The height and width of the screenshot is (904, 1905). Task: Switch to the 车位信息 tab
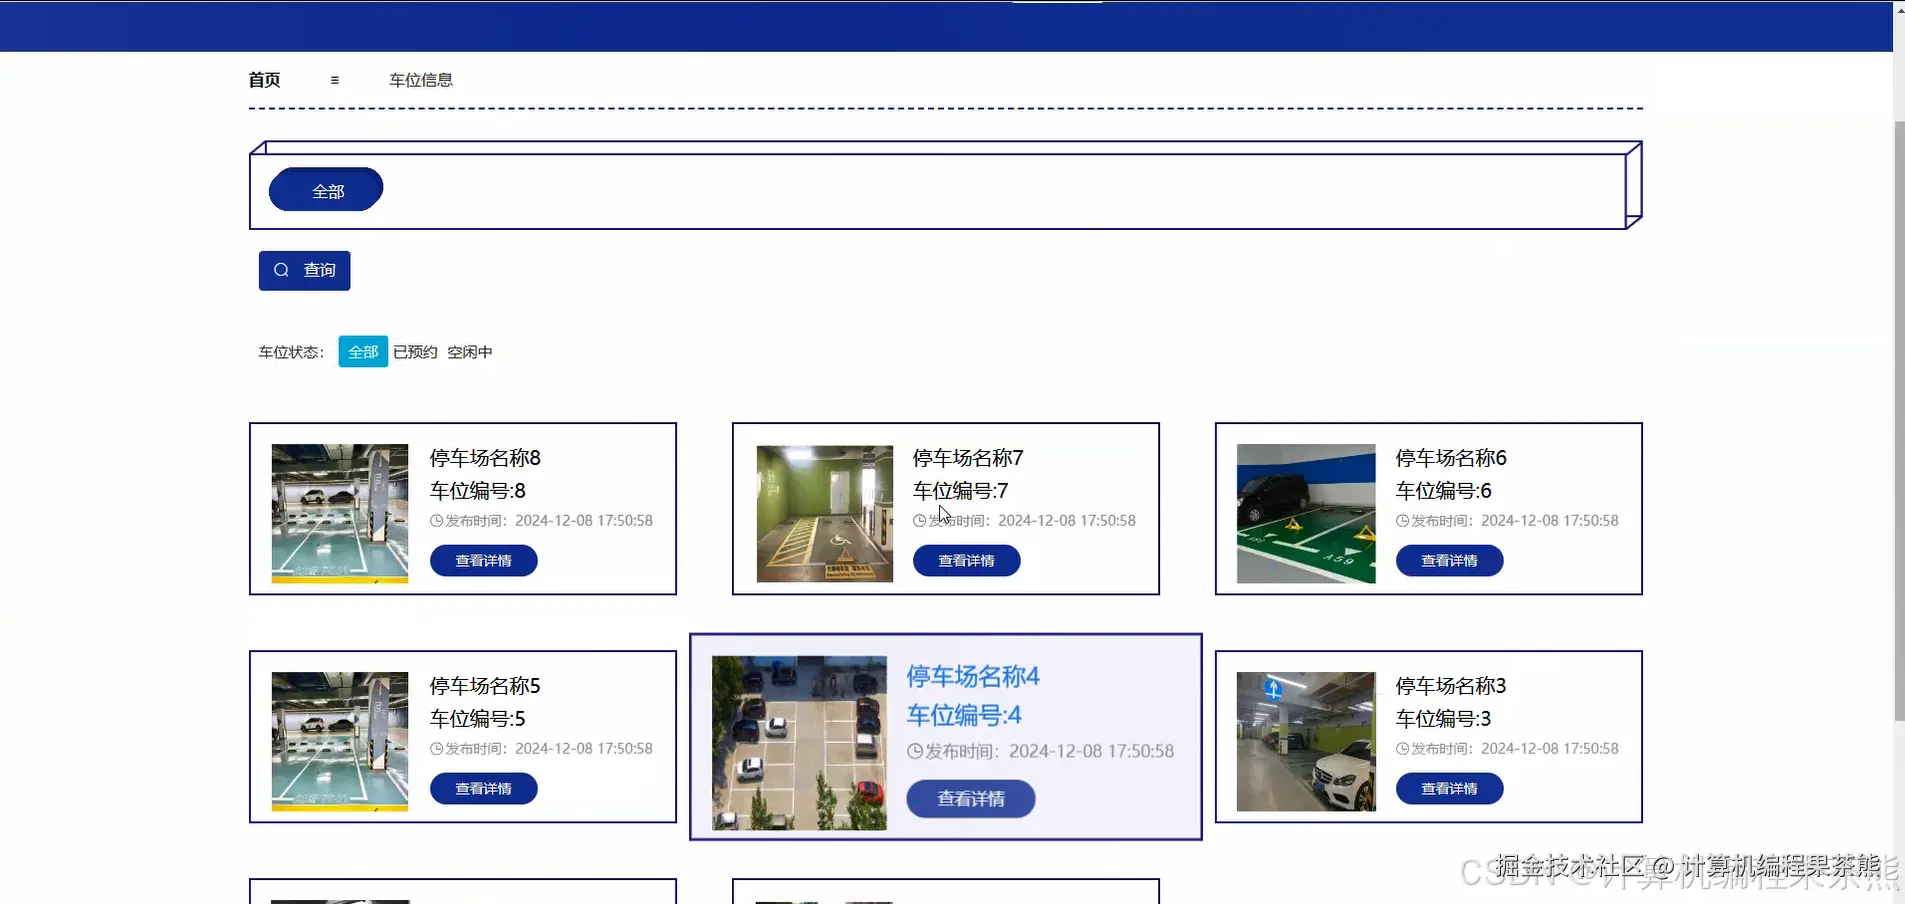[x=421, y=79]
